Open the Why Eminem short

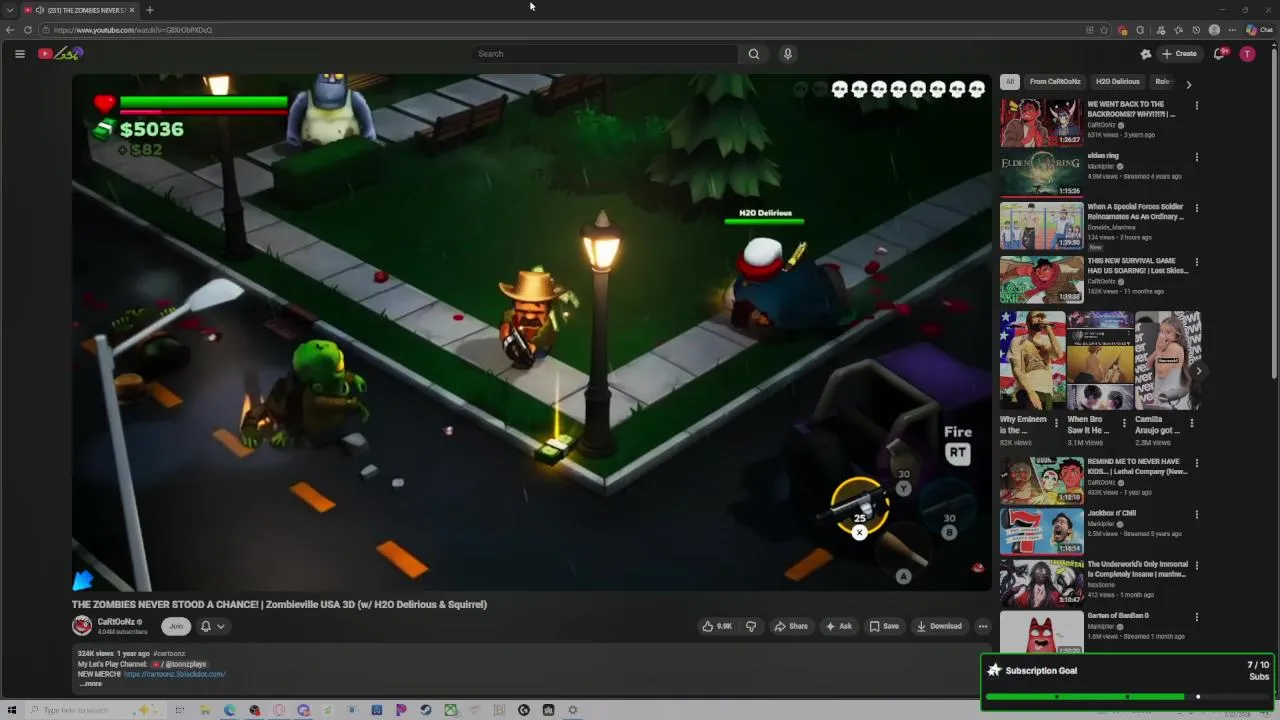1032,361
